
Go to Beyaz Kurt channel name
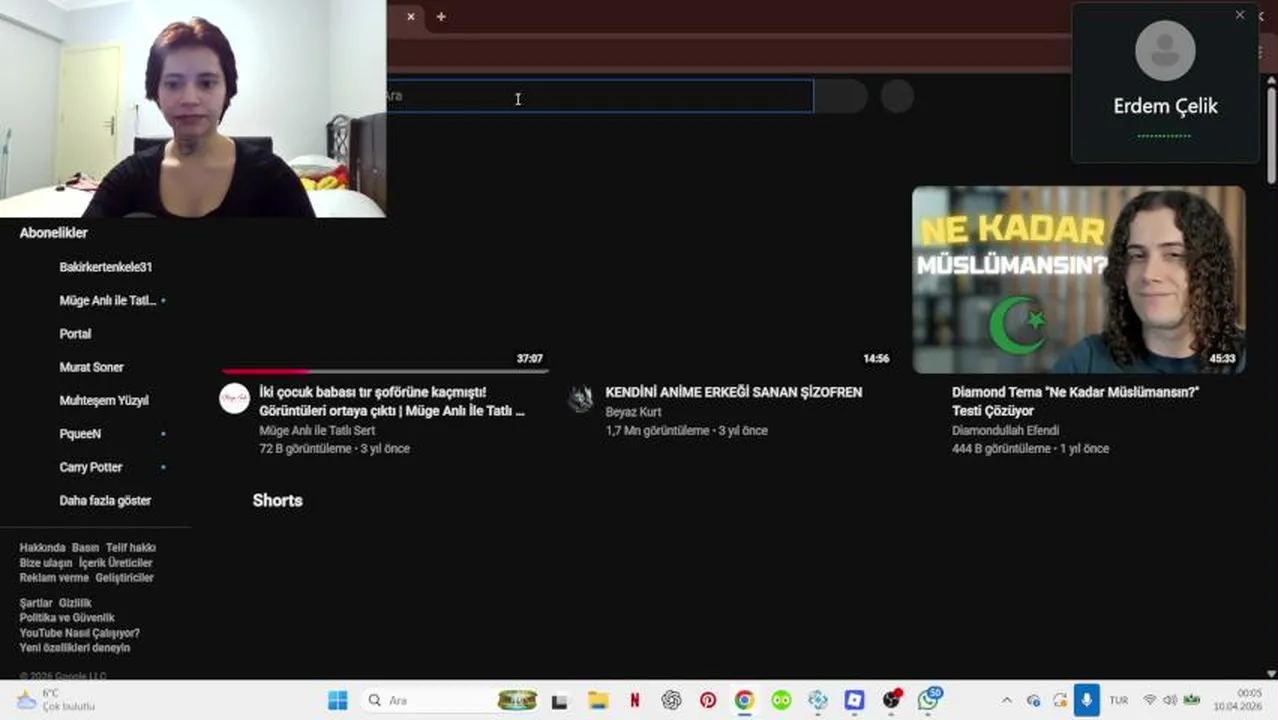(633, 411)
